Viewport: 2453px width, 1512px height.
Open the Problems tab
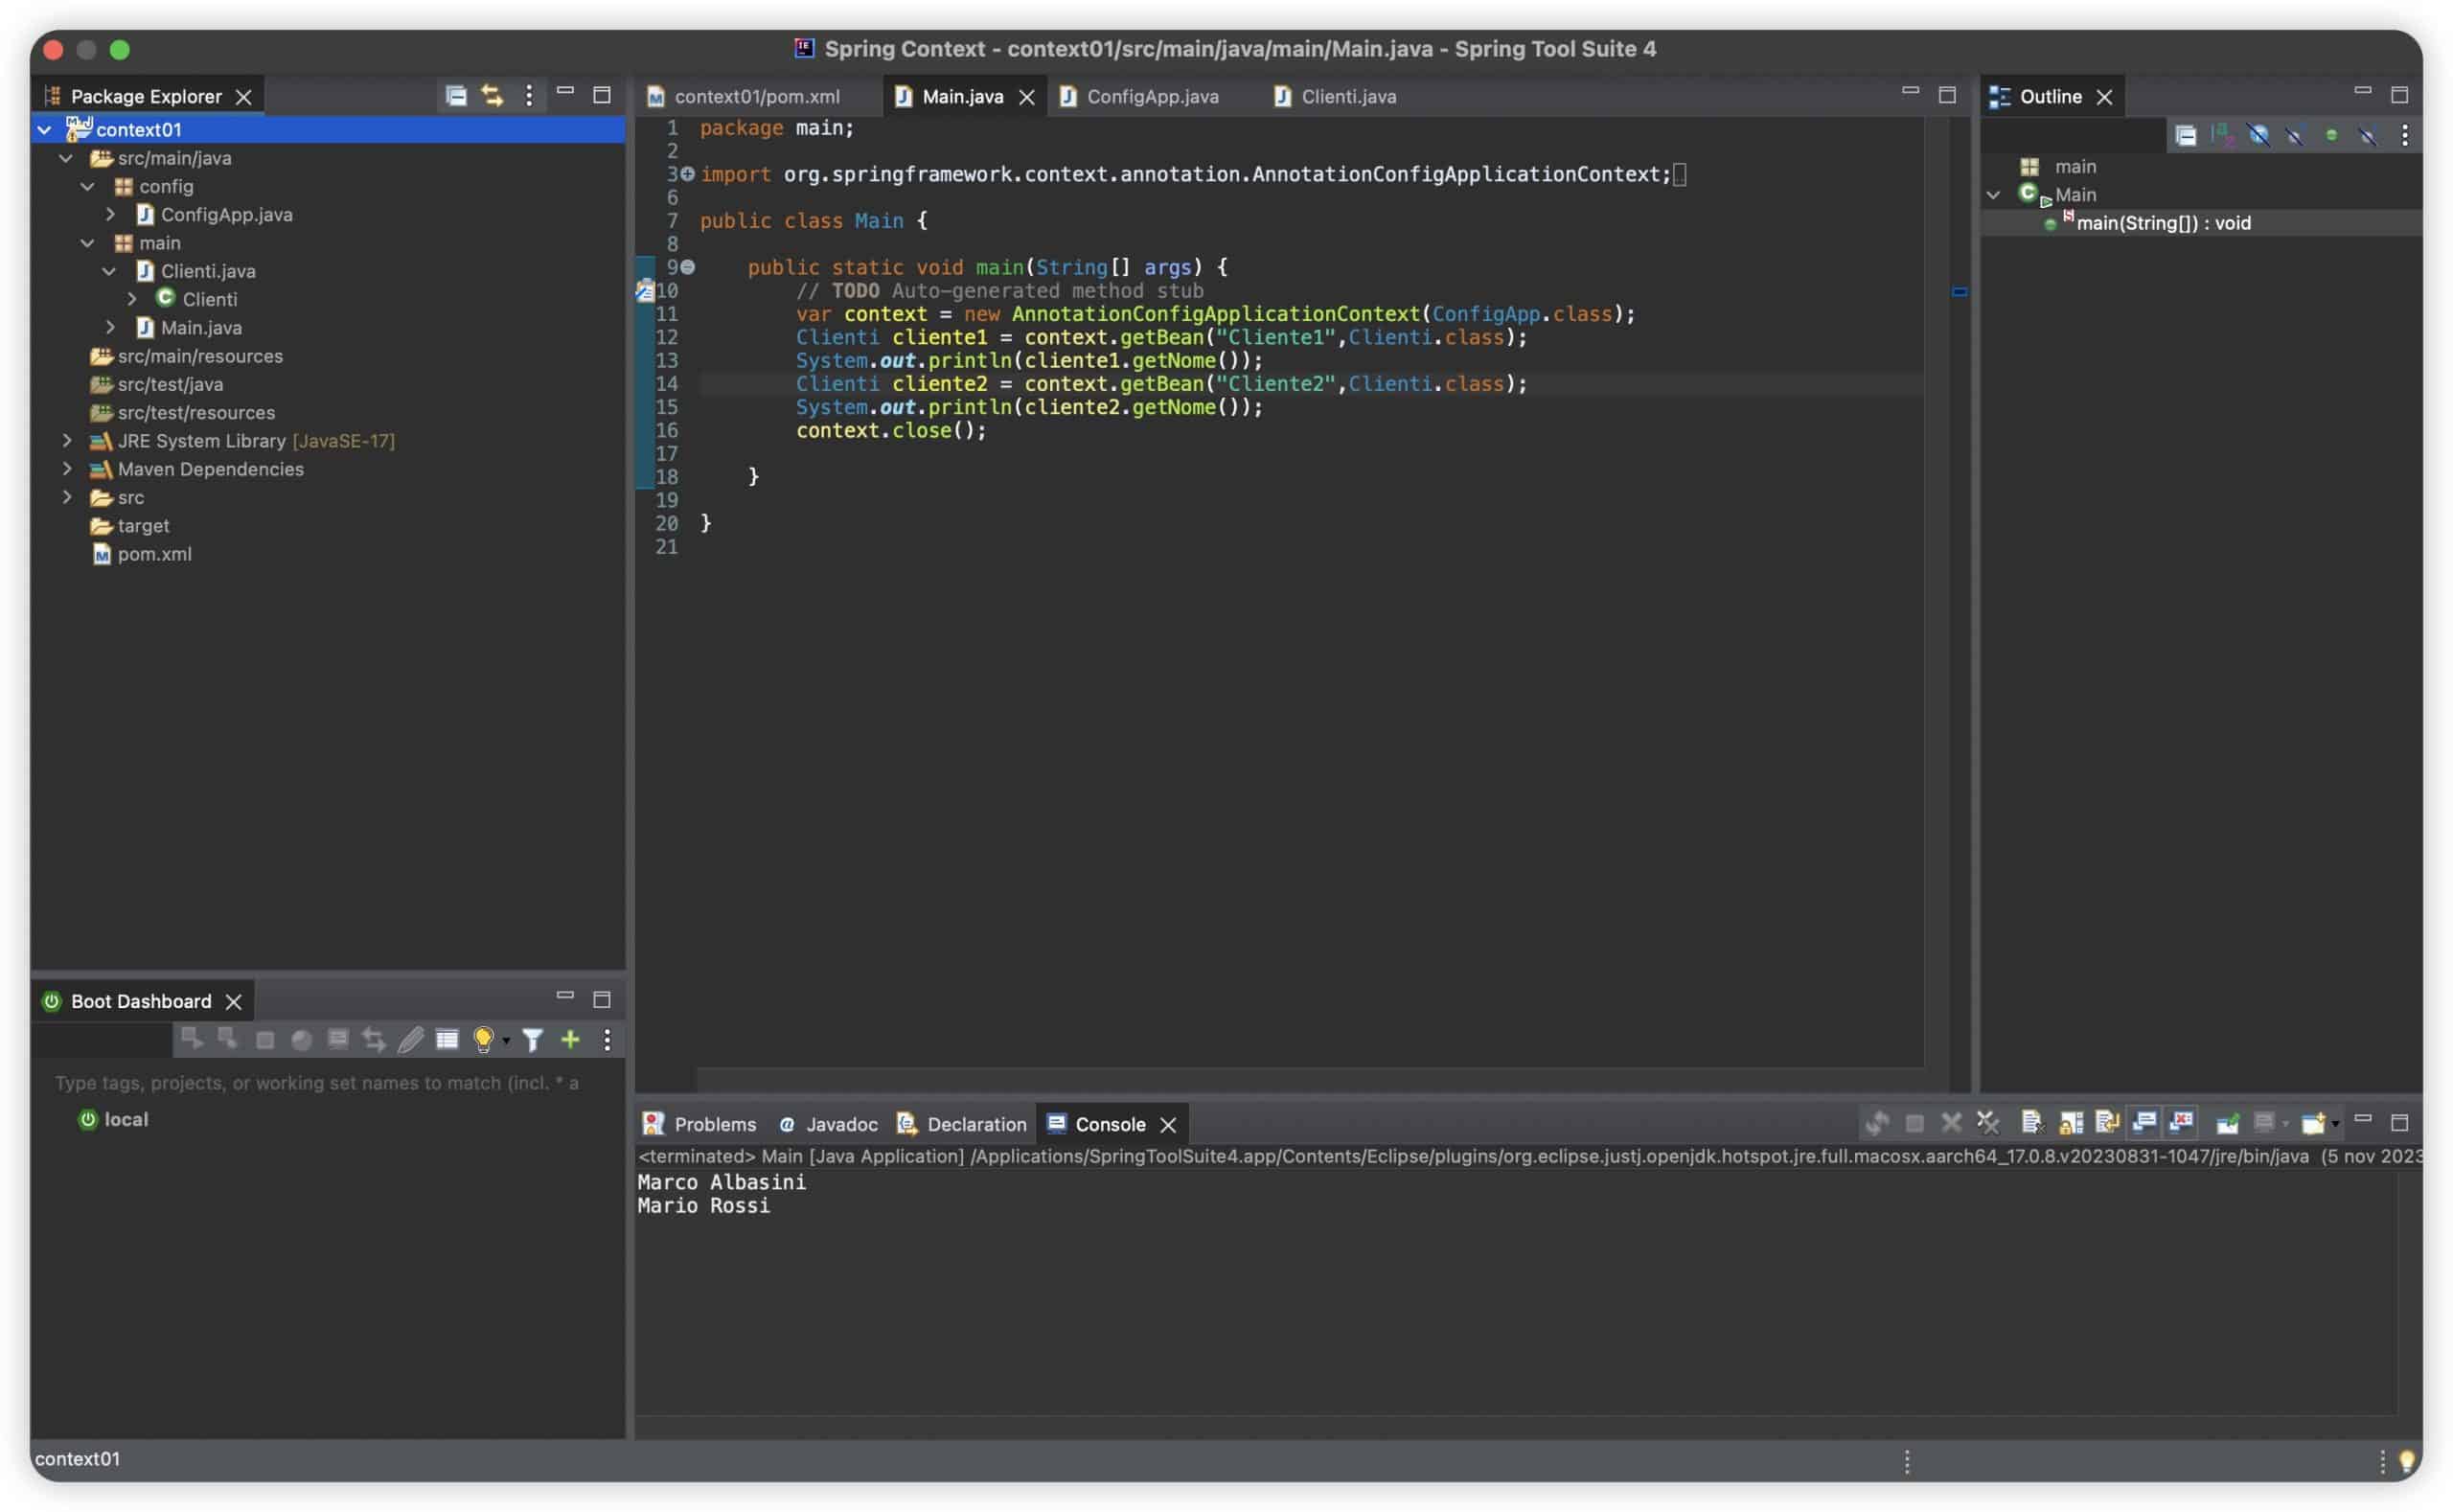[x=700, y=1124]
